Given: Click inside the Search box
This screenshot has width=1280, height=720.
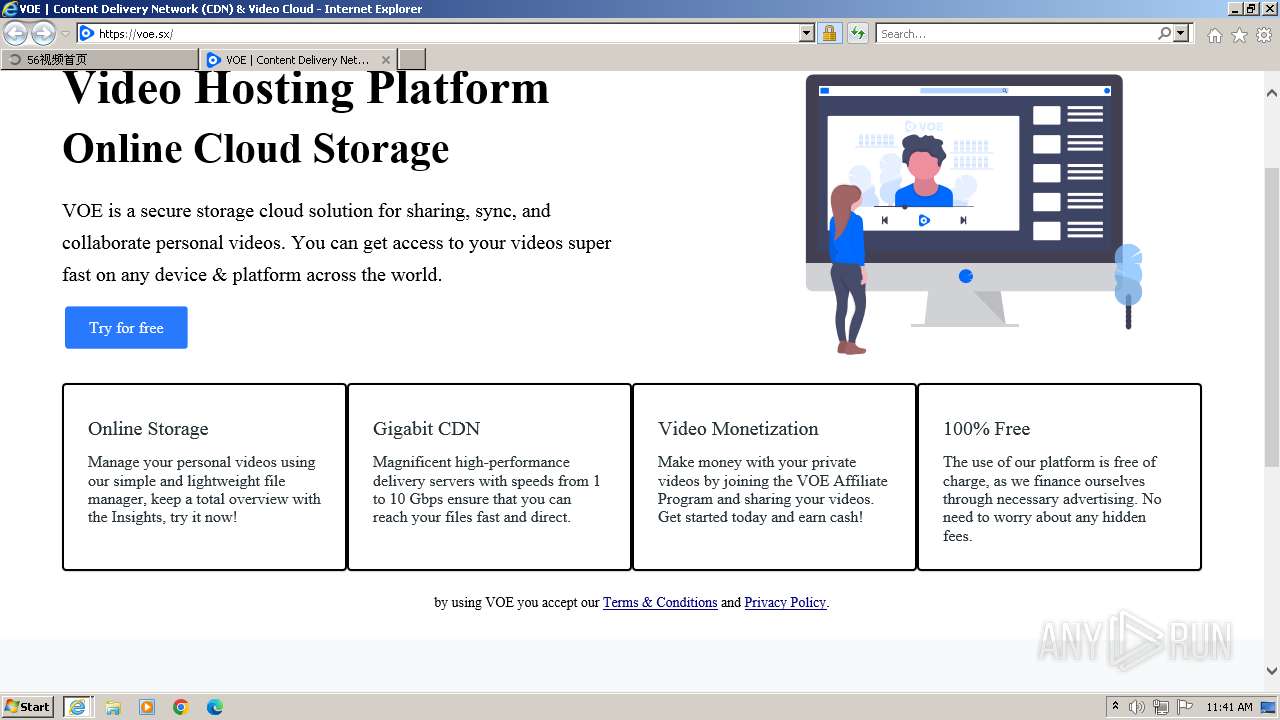Looking at the screenshot, I should pos(1015,34).
